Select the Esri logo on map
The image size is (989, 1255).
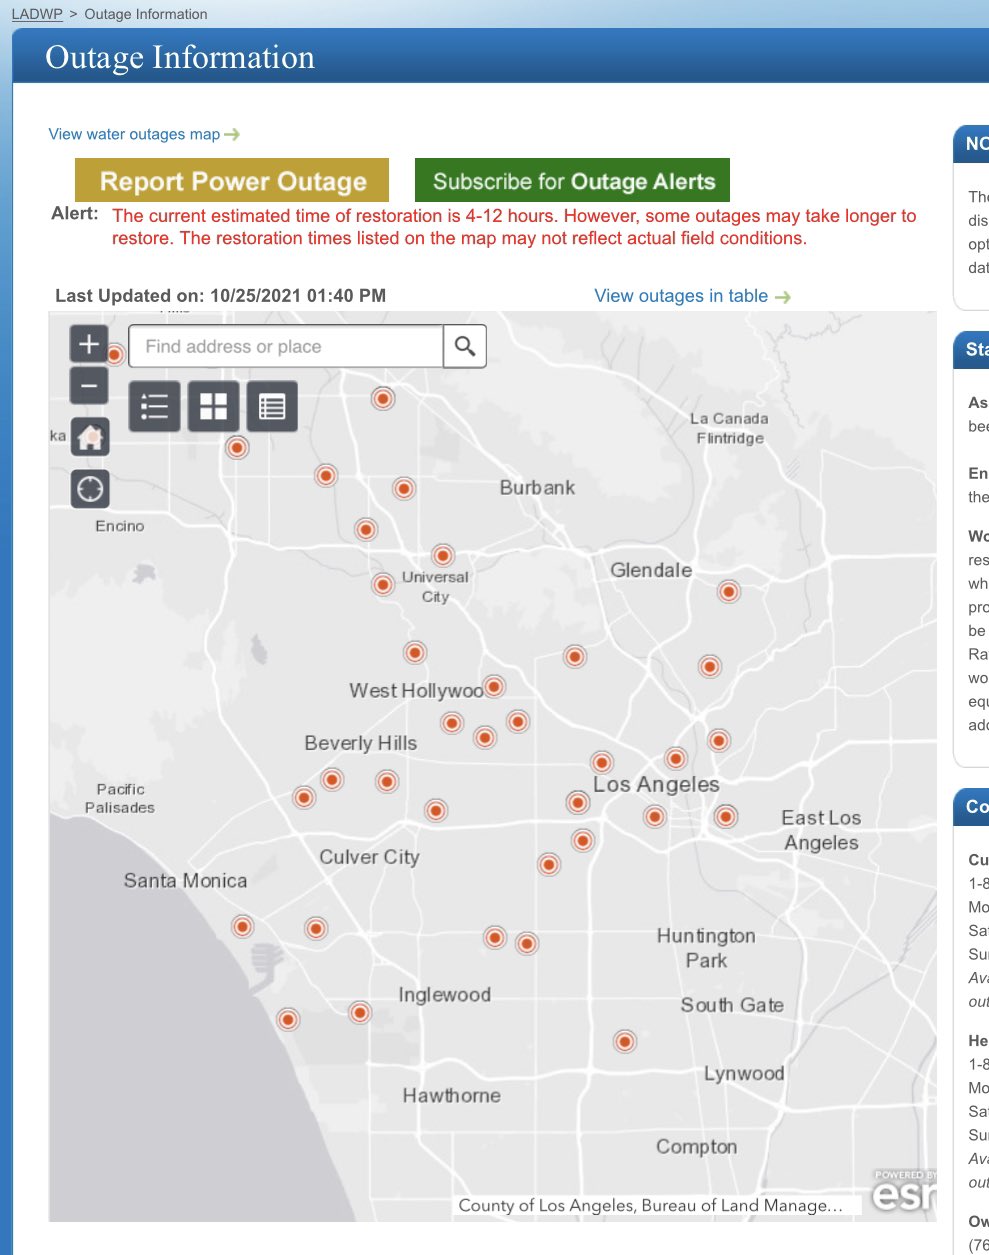903,1190
